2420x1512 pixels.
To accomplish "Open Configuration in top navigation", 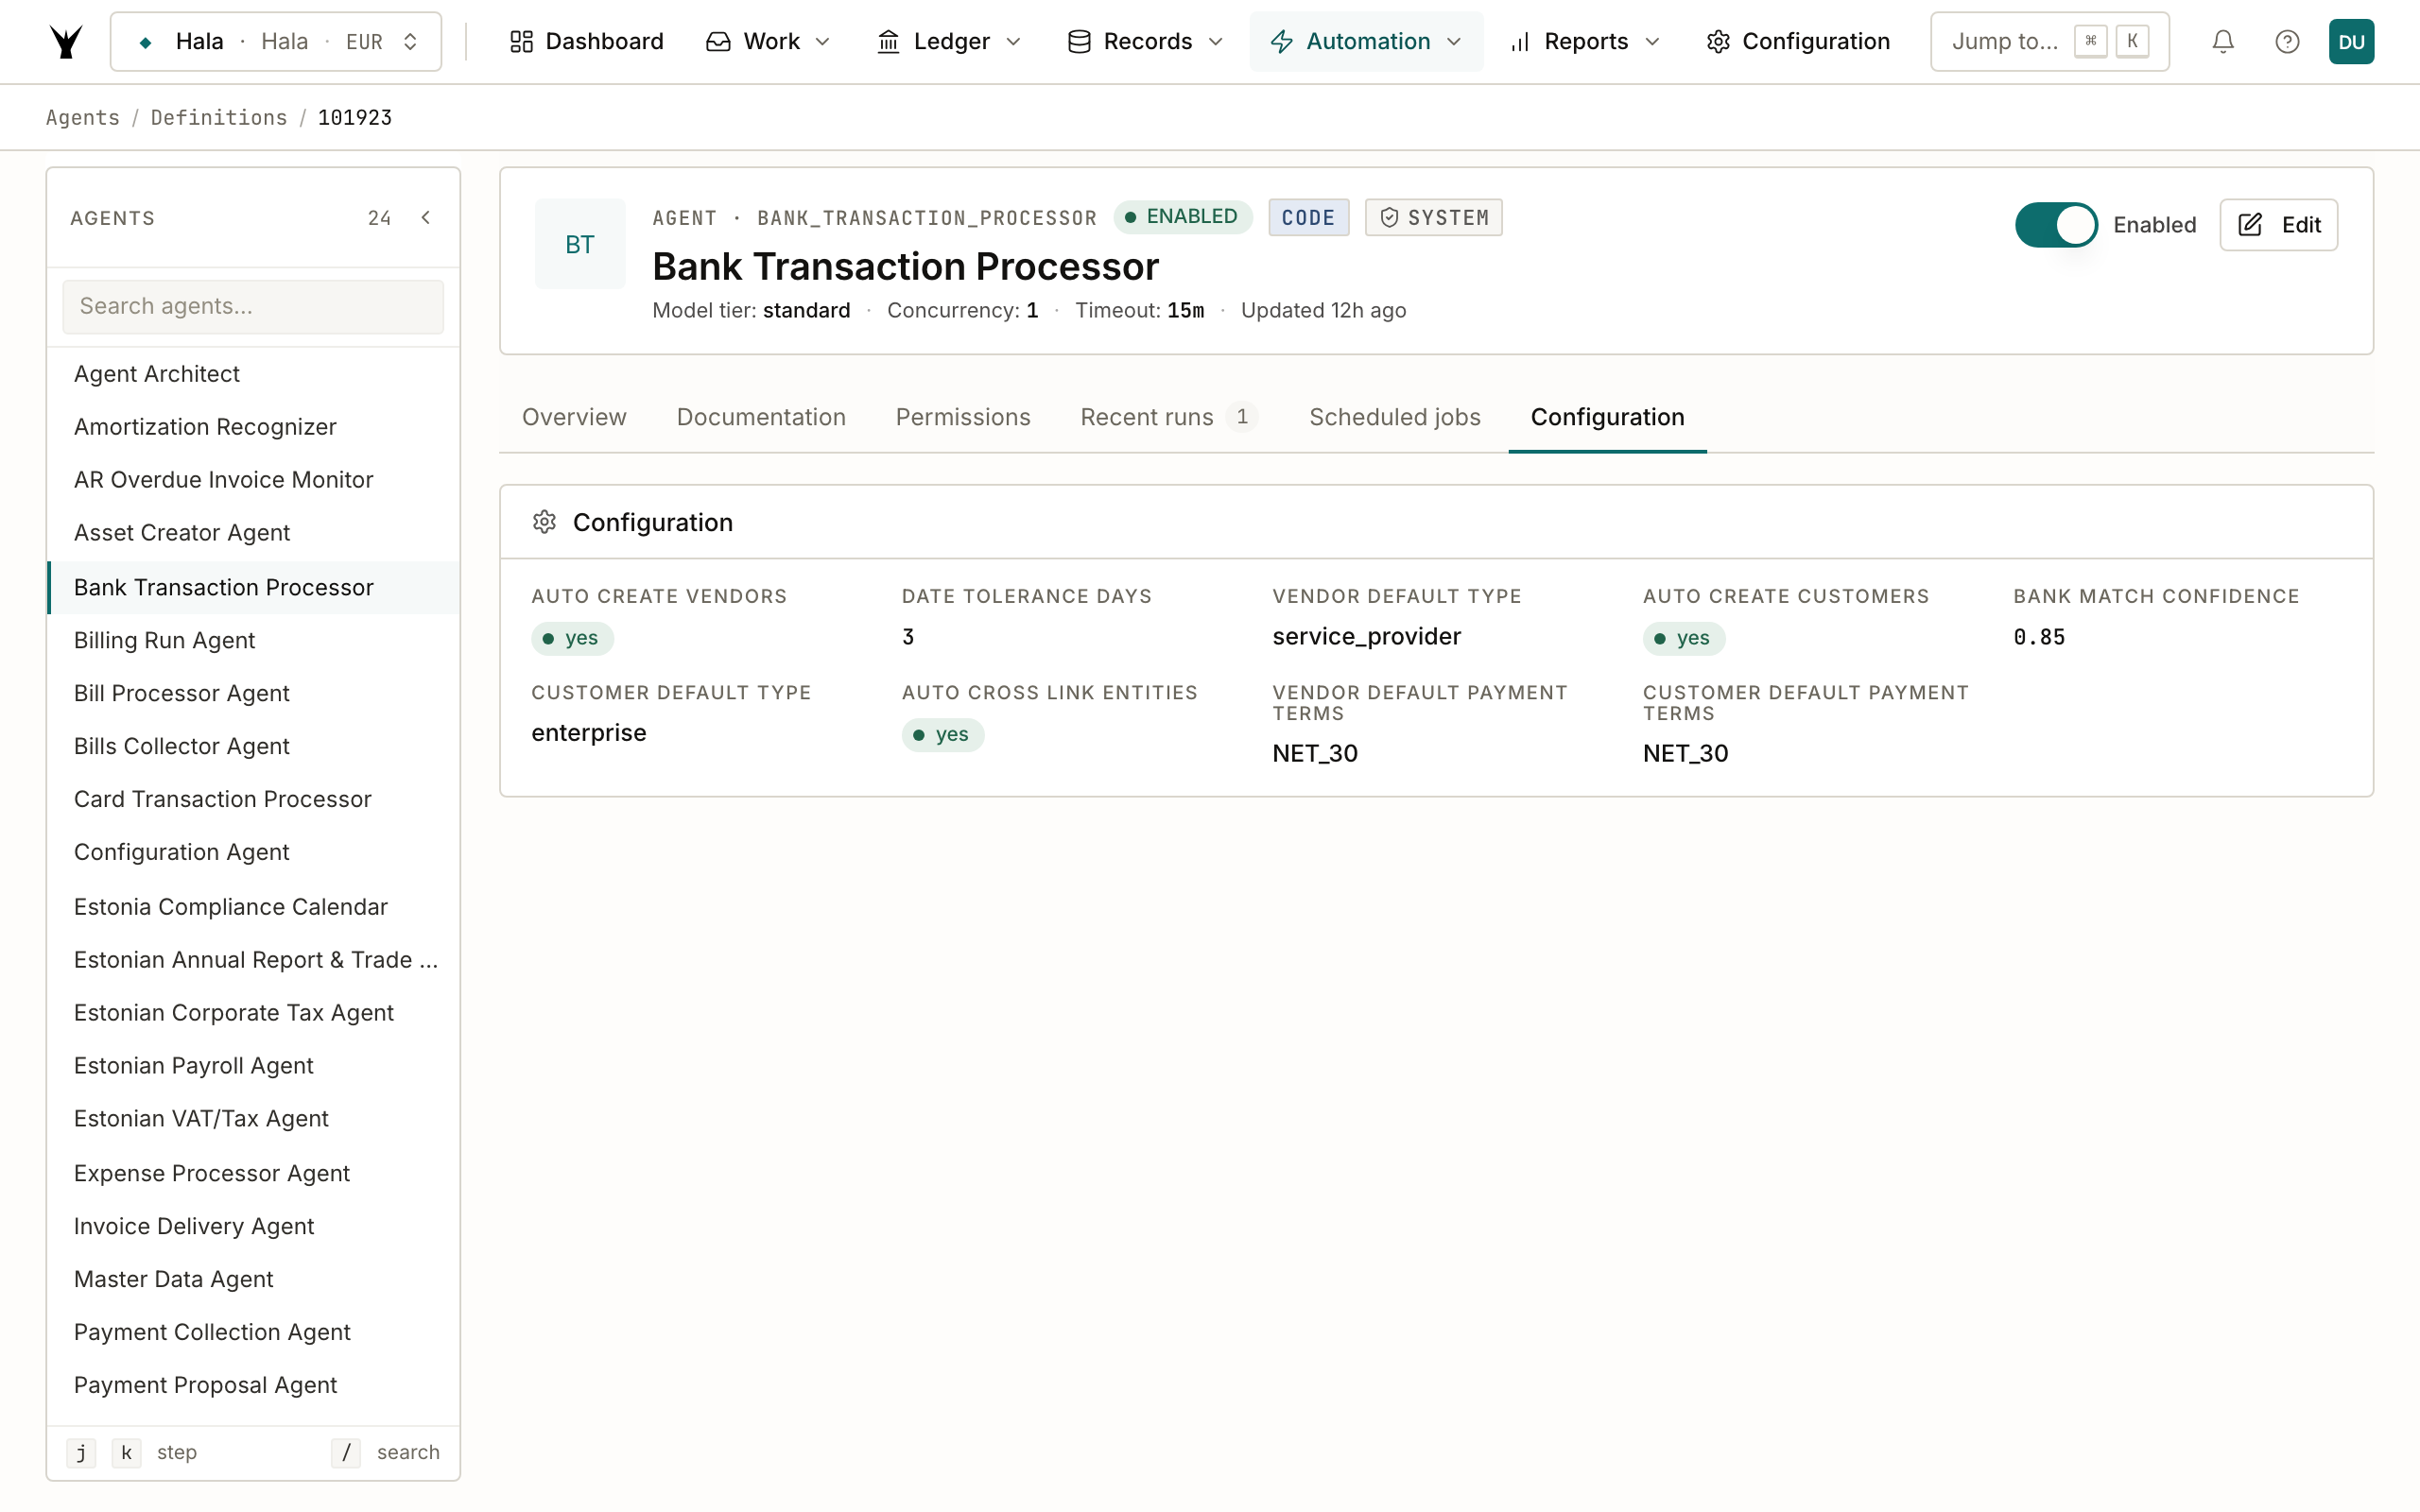I will click(1798, 41).
